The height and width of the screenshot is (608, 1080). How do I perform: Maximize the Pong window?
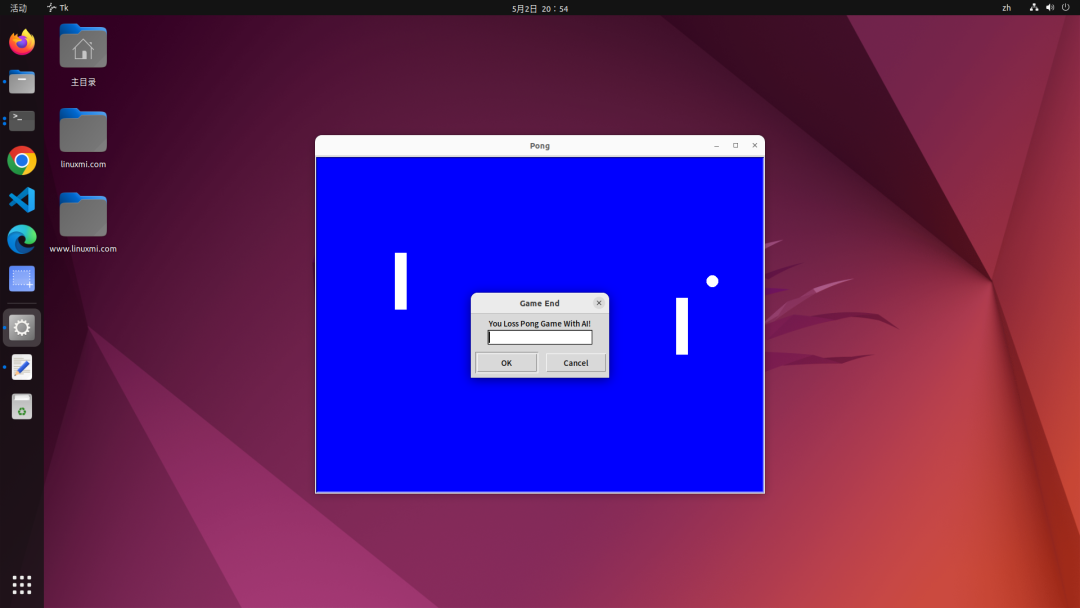point(736,146)
